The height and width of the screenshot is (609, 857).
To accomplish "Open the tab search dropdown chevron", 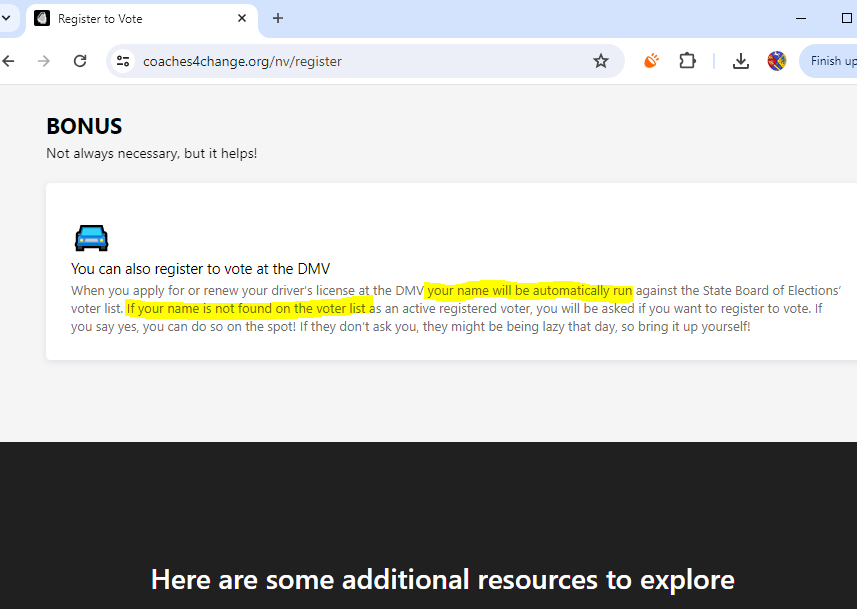I will [x=7, y=18].
